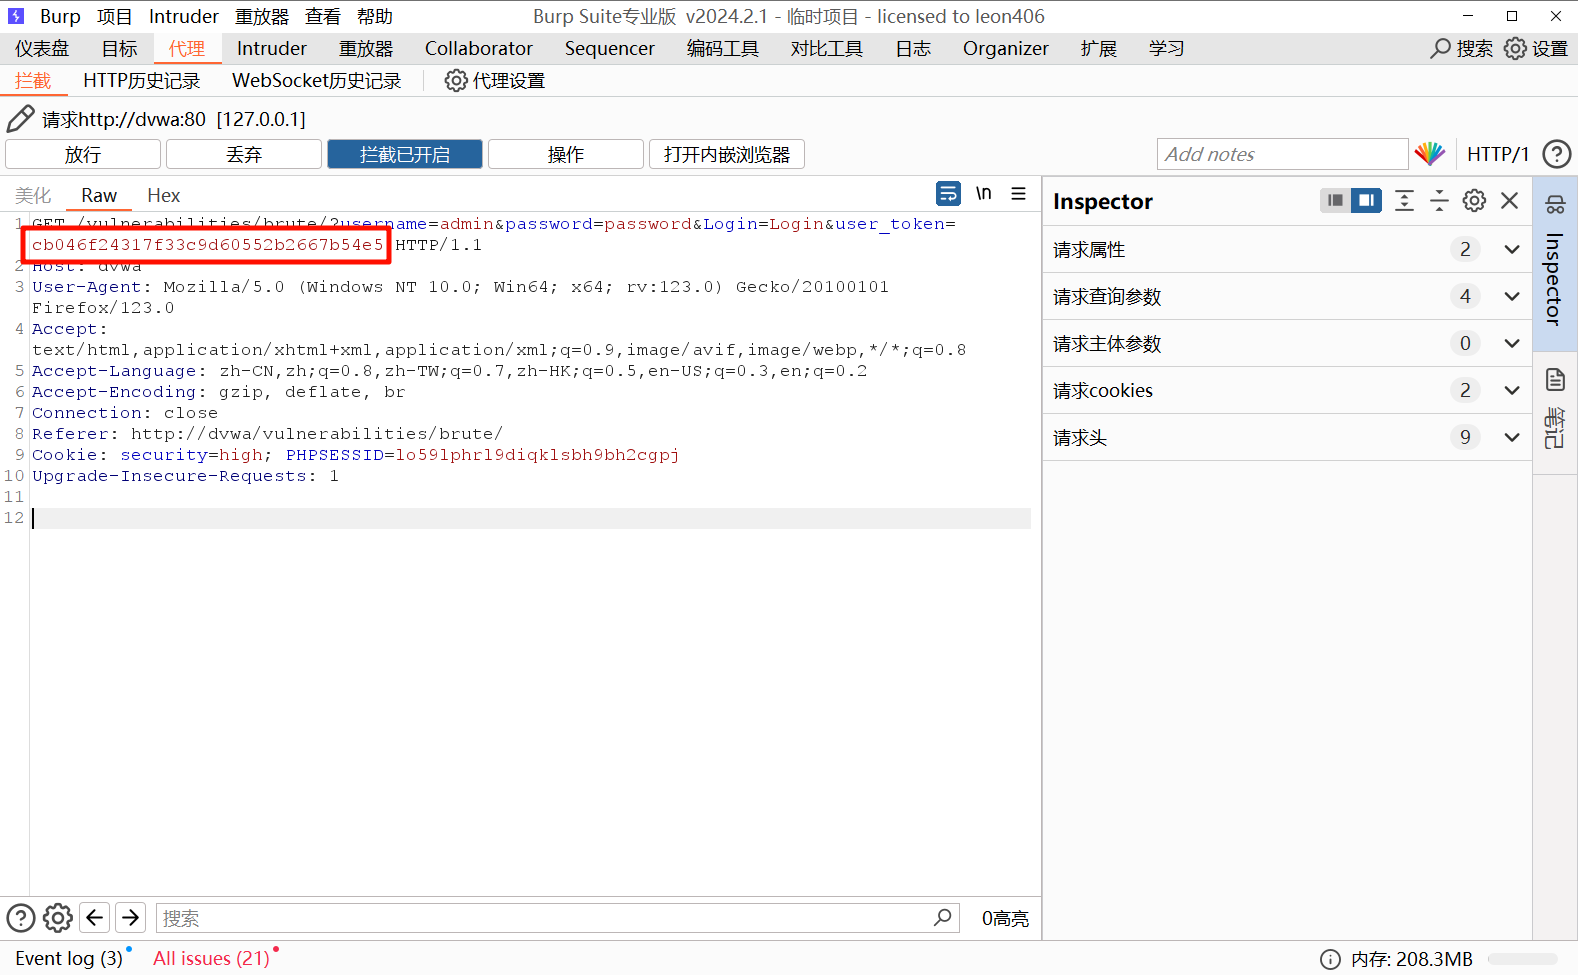Open the 查看 view menu
The height and width of the screenshot is (975, 1578).
[323, 16]
